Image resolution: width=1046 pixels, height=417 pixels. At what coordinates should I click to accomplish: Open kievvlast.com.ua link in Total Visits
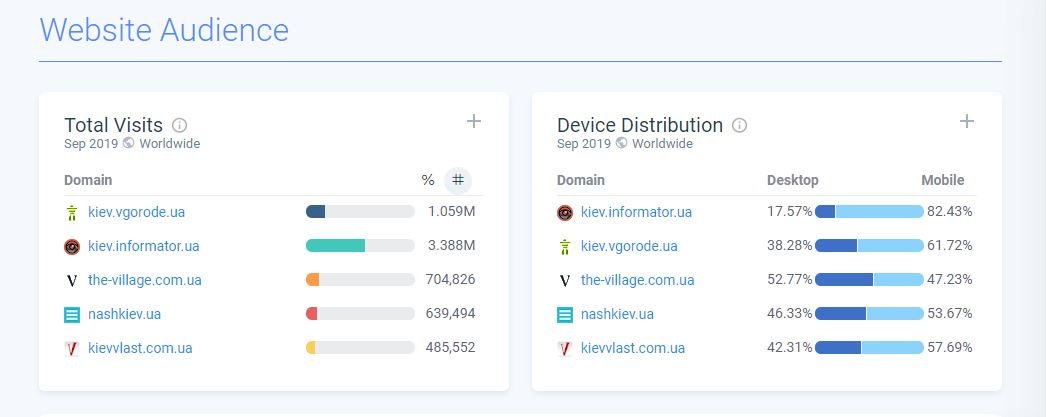pyautogui.click(x=140, y=348)
